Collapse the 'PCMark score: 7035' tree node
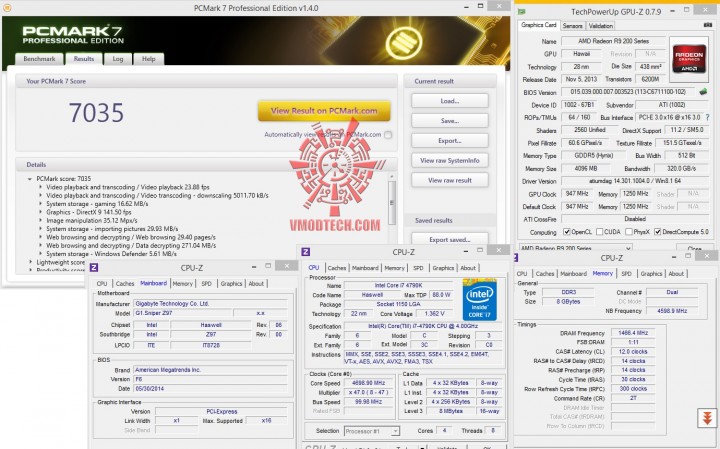This screenshot has height=449, width=720. tap(30, 179)
